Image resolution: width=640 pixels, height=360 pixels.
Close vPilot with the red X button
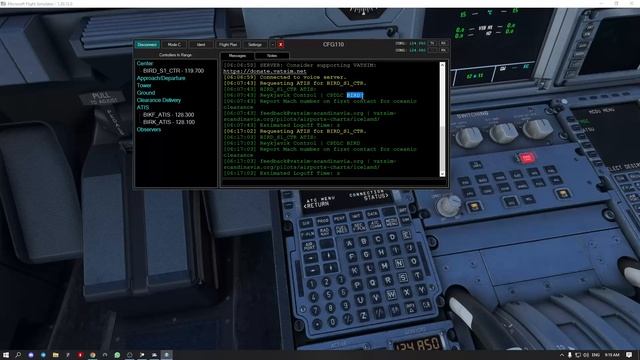(281, 44)
